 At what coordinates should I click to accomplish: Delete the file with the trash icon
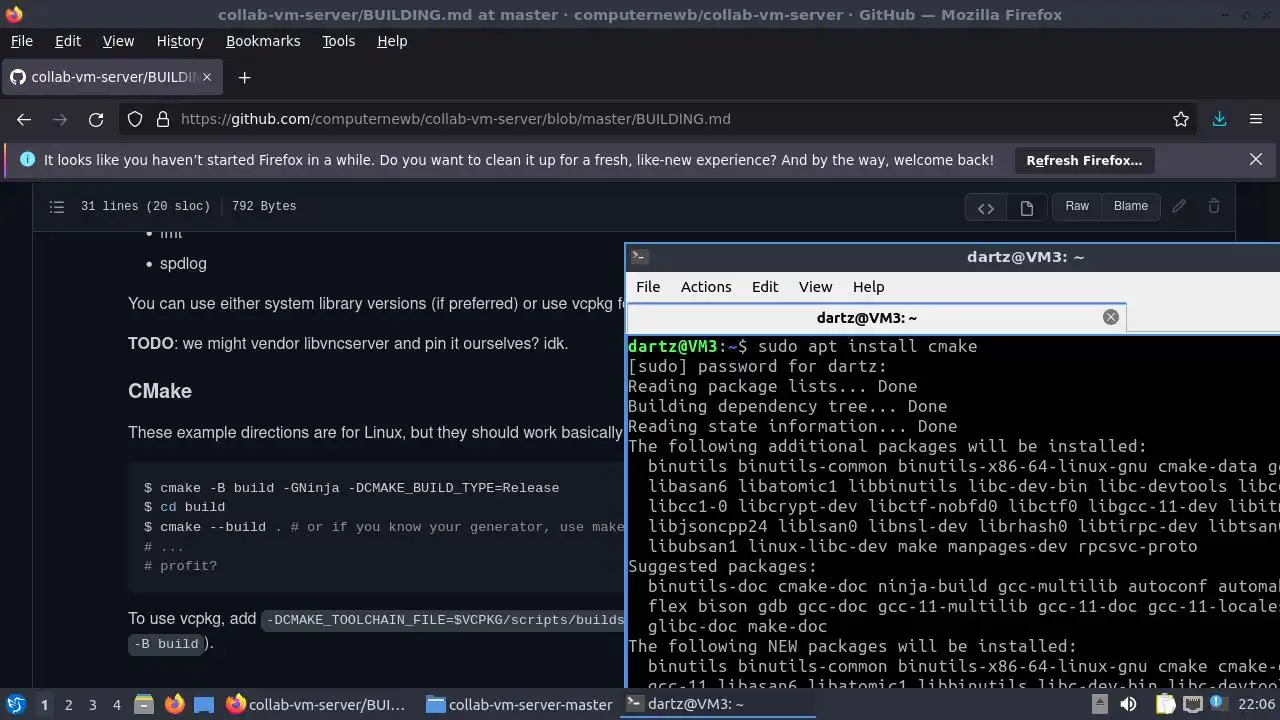point(1214,206)
